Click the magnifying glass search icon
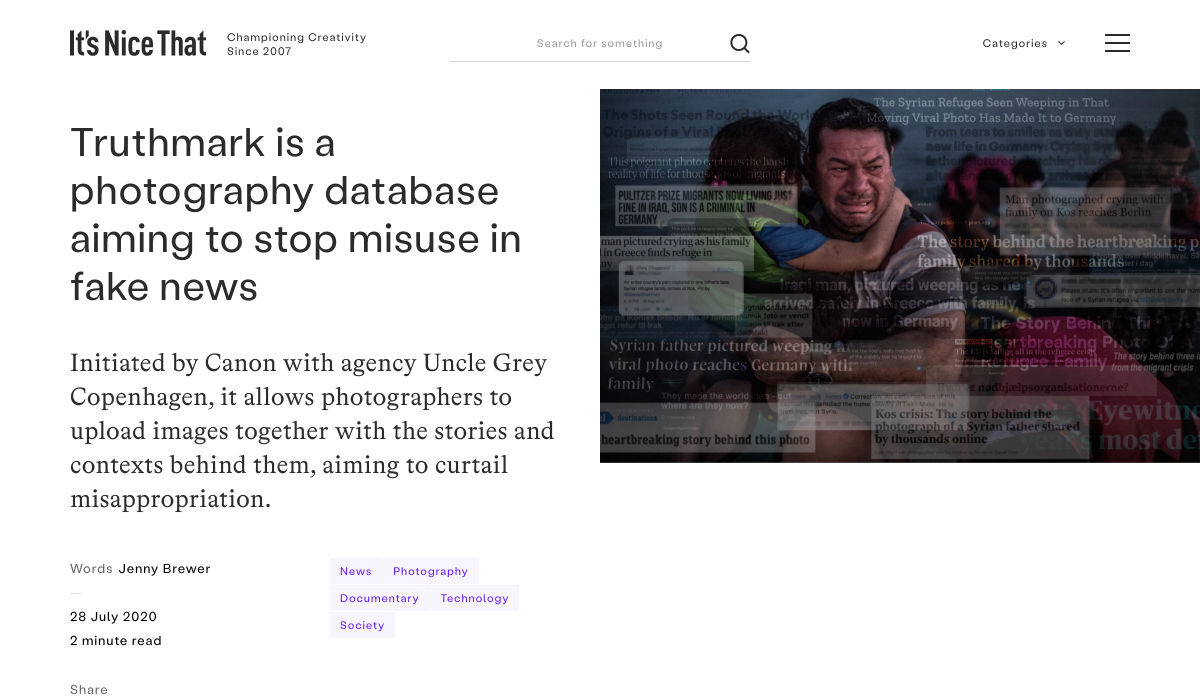The width and height of the screenshot is (1200, 698). click(739, 43)
